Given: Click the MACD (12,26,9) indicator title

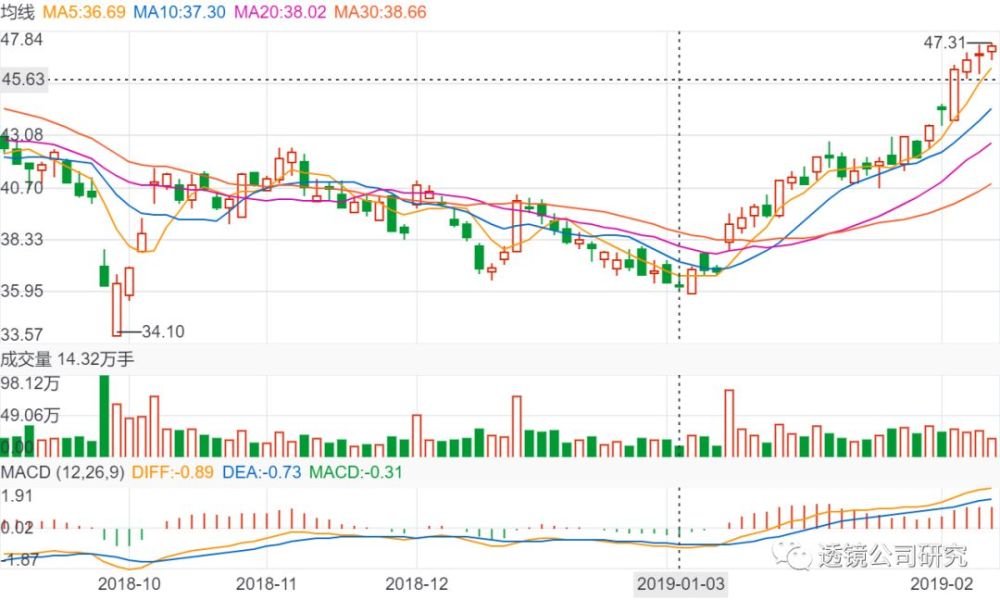Looking at the screenshot, I should [62, 472].
